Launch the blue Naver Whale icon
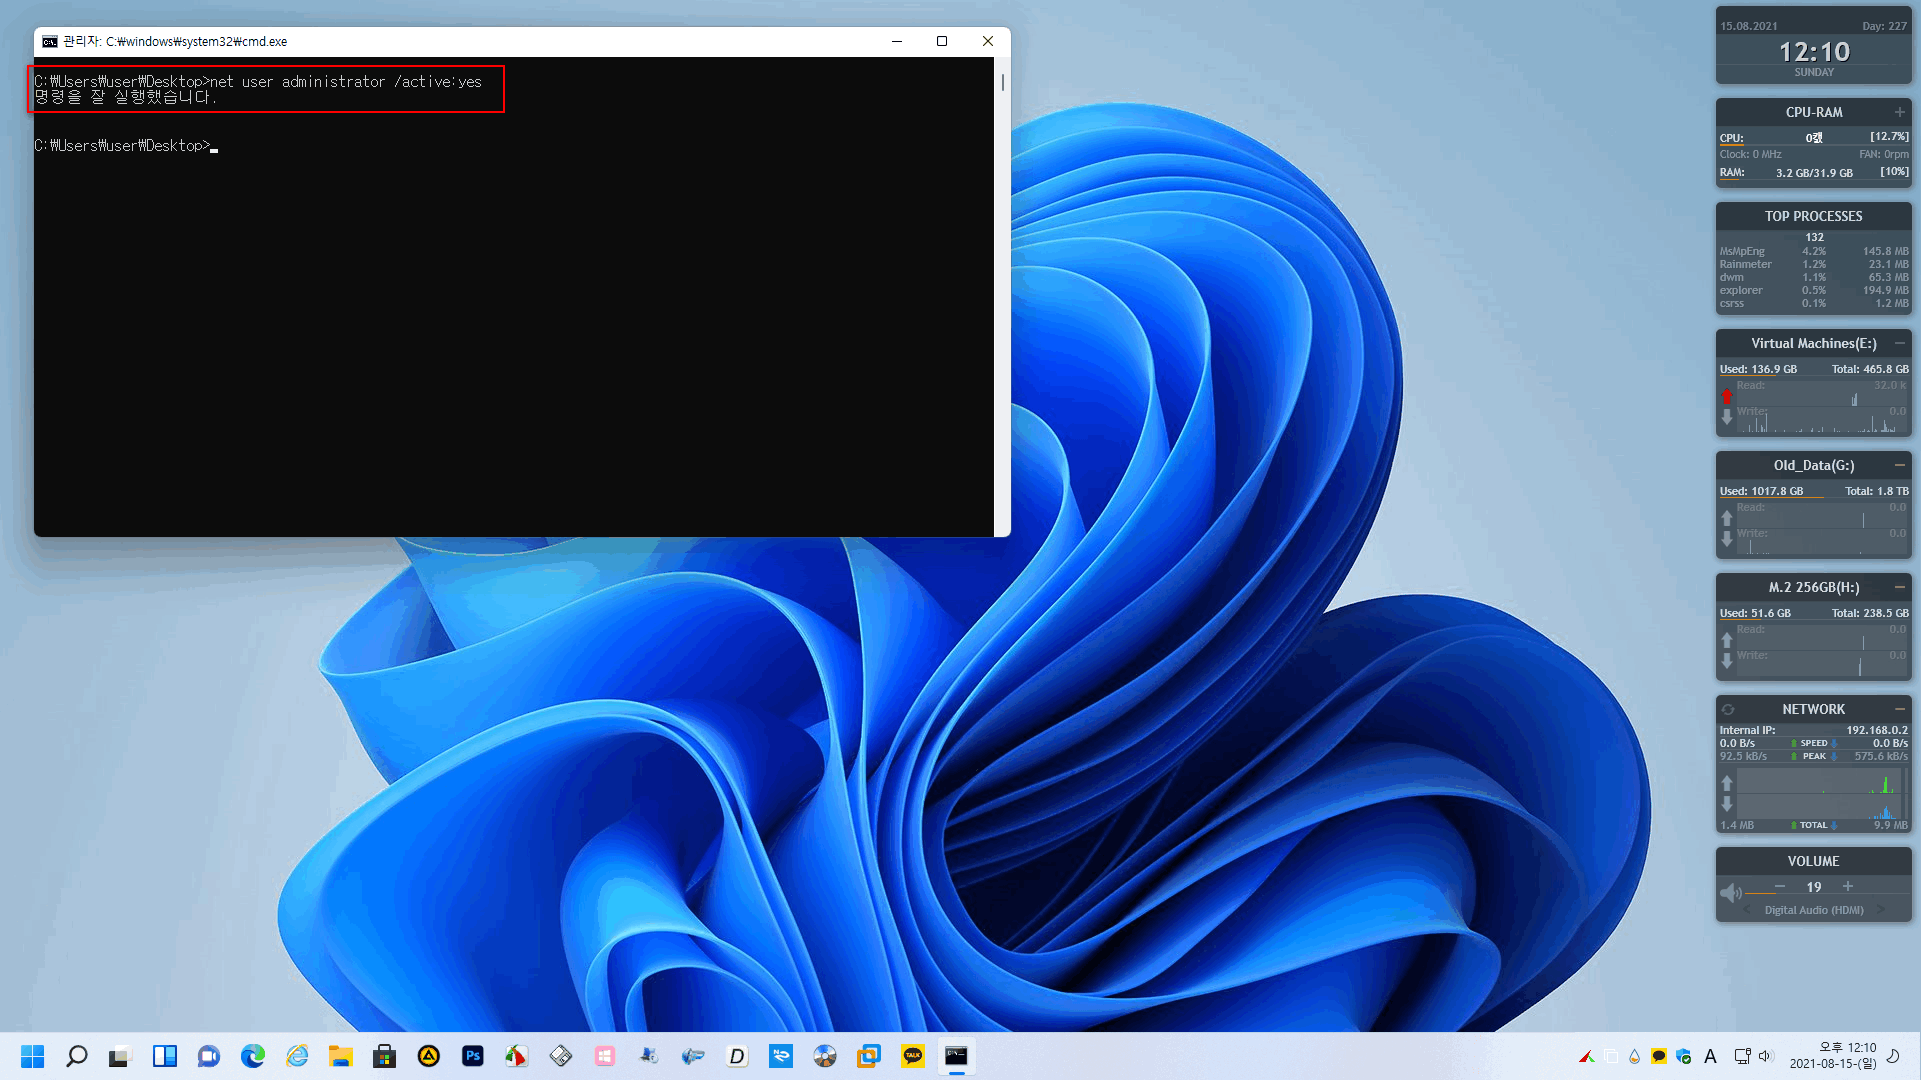This screenshot has width=1921, height=1080. point(781,1056)
